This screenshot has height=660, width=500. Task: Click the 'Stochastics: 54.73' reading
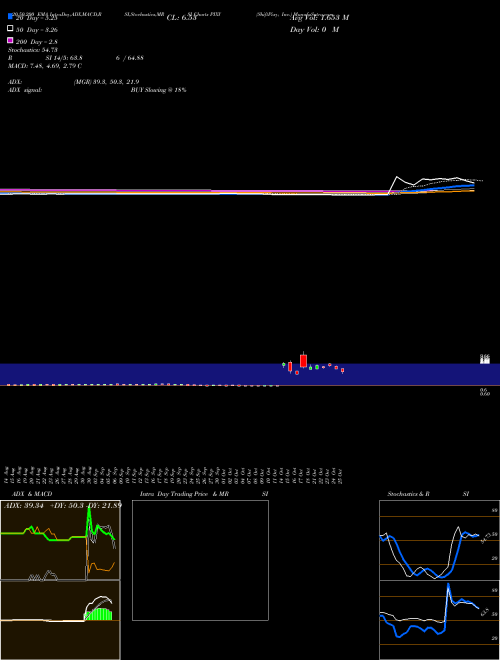pyautogui.click(x=33, y=50)
